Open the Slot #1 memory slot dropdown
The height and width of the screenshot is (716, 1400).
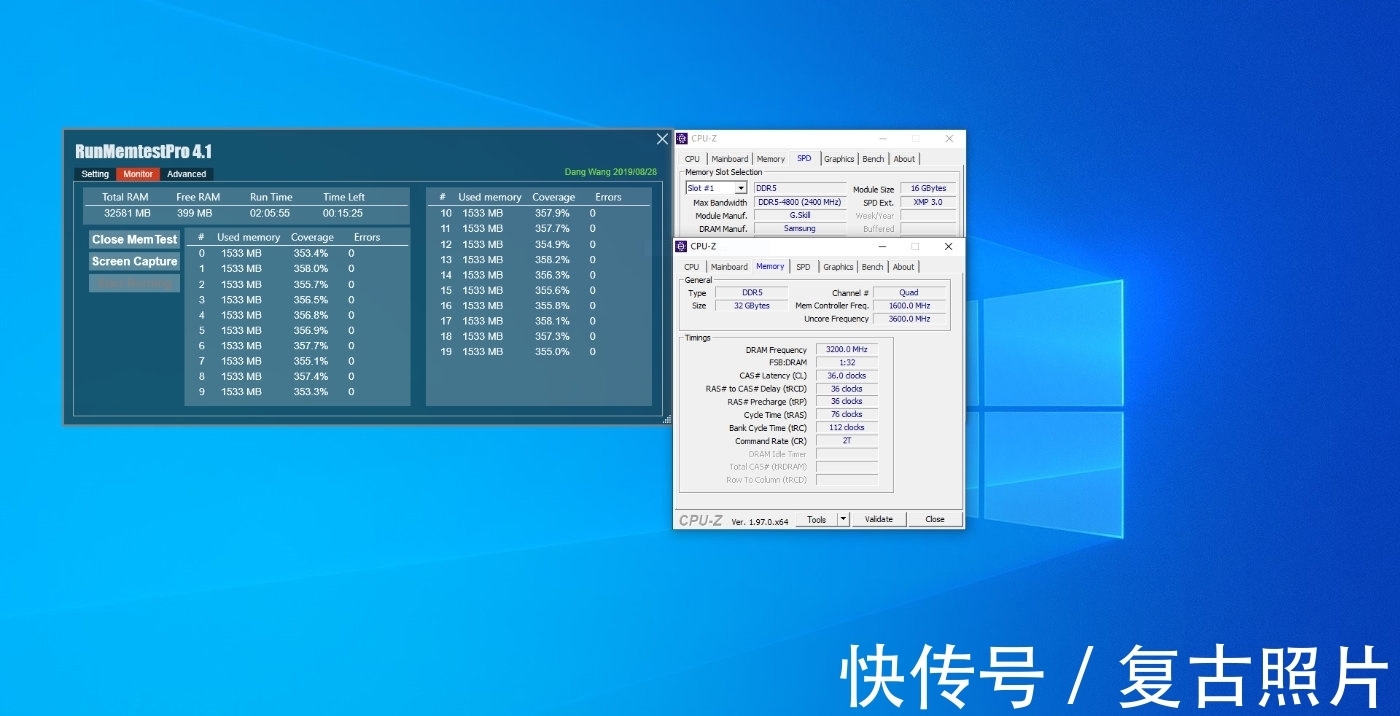(x=741, y=188)
